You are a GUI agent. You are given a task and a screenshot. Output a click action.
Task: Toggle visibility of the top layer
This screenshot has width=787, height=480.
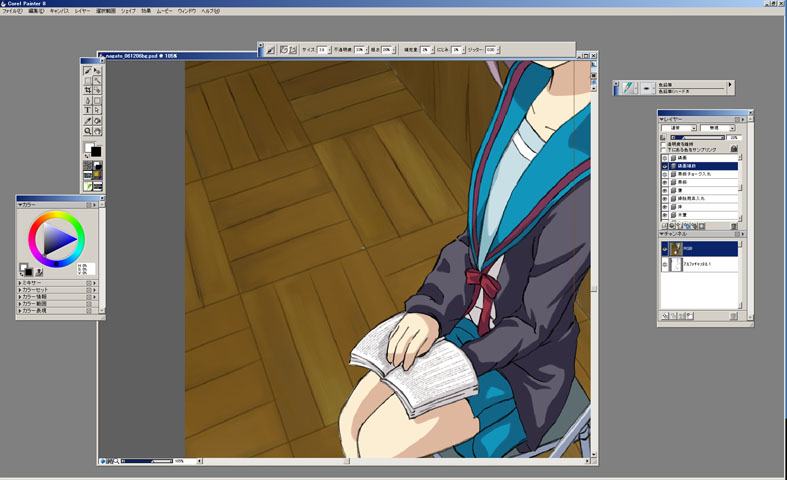click(x=665, y=158)
